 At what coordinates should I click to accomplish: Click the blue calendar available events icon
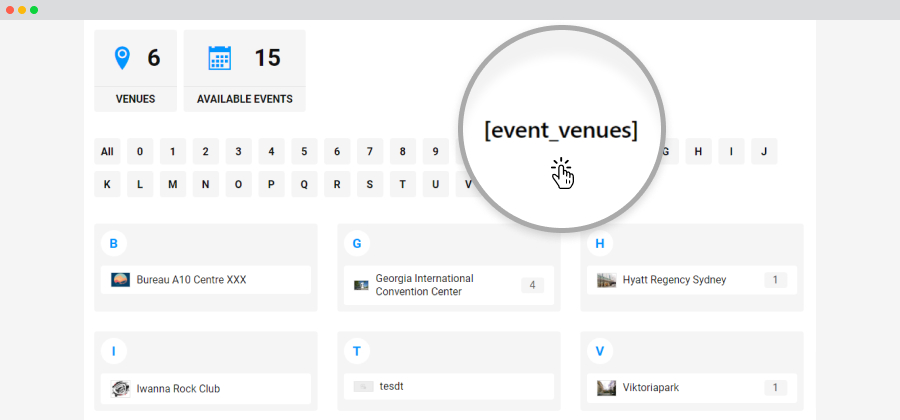click(x=219, y=58)
